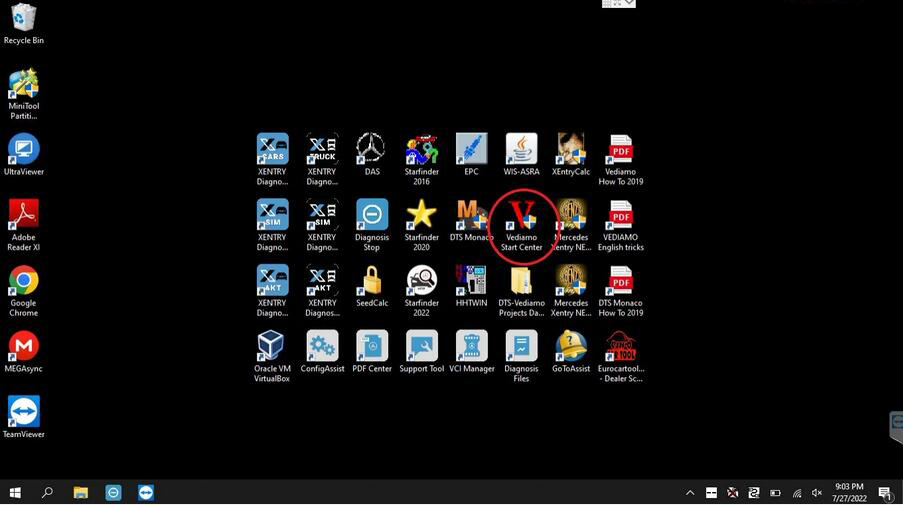This screenshot has width=903, height=505.
Task: Open the network tray icon
Action: coord(797,493)
